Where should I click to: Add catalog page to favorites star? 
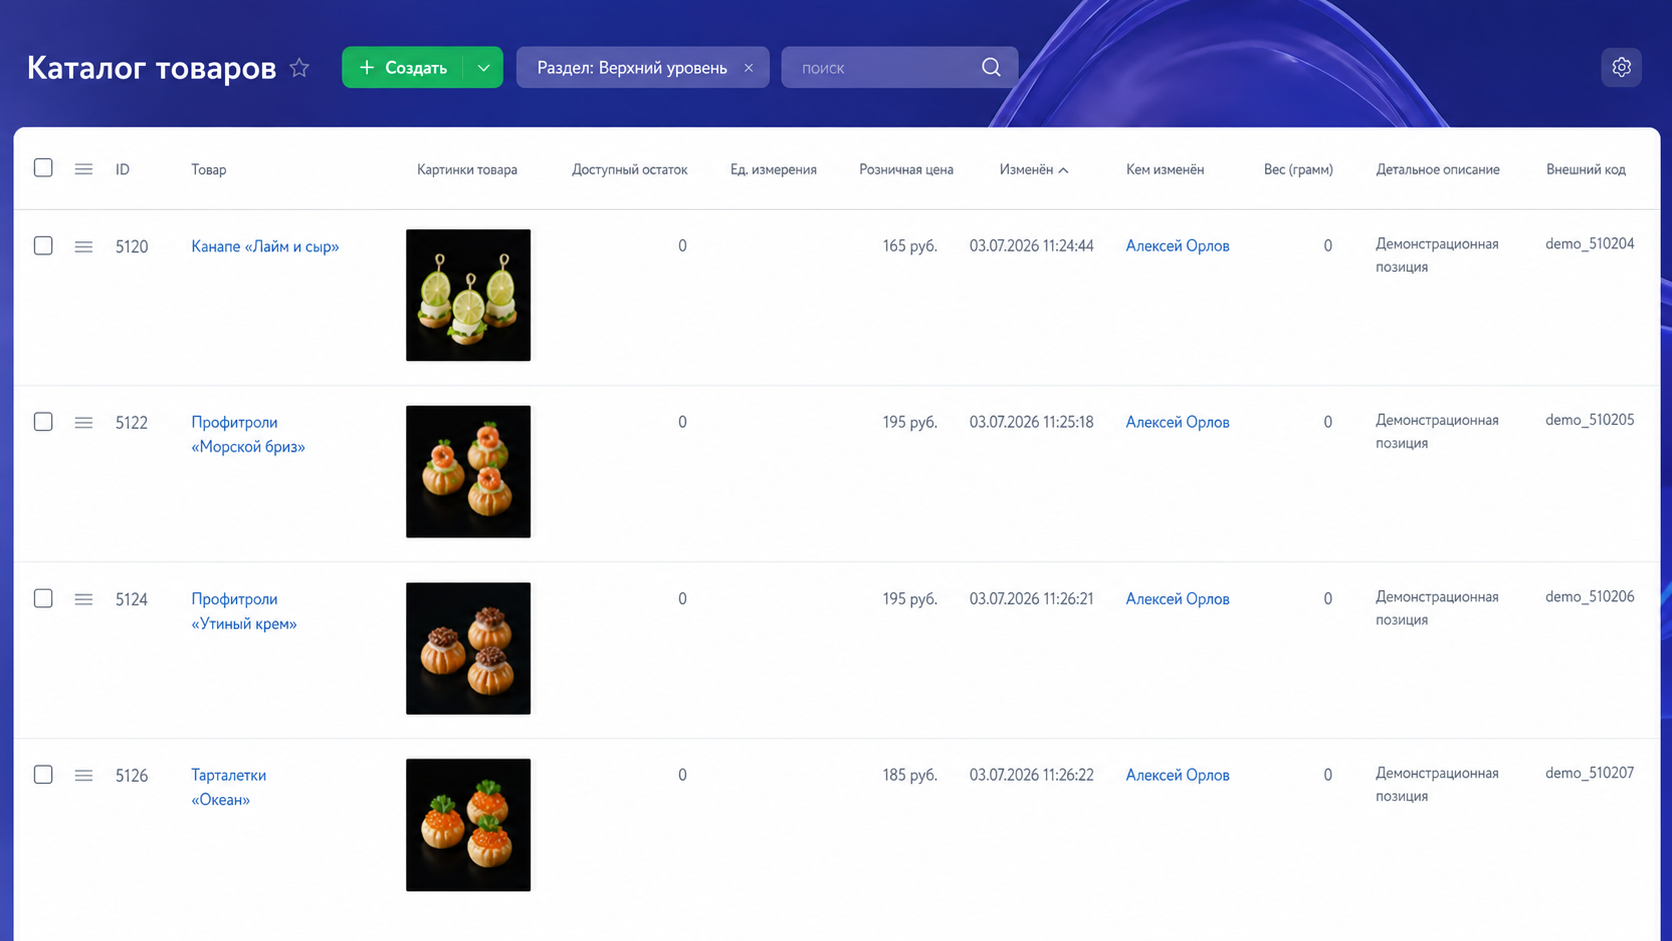[299, 68]
